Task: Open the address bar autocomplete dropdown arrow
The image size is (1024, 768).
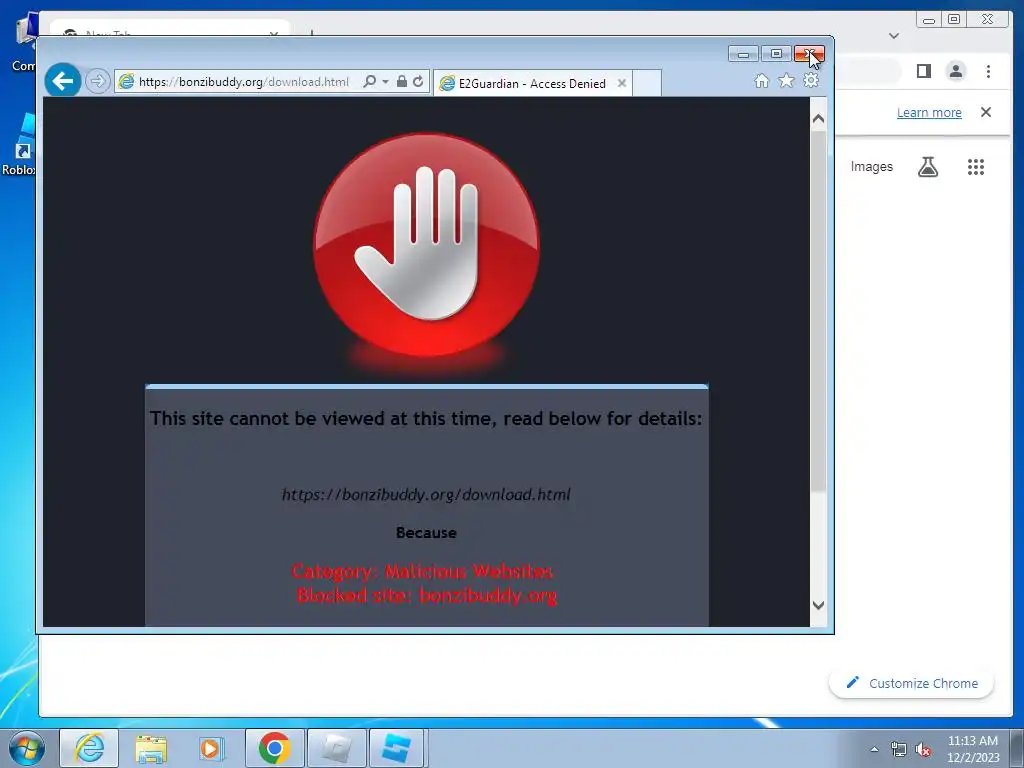Action: pyautogui.click(x=385, y=81)
